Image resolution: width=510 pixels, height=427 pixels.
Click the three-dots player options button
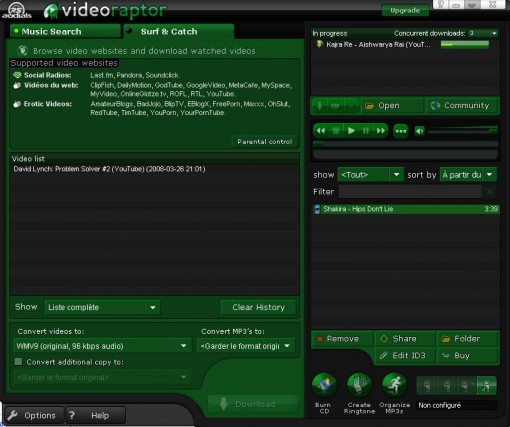tap(401, 131)
